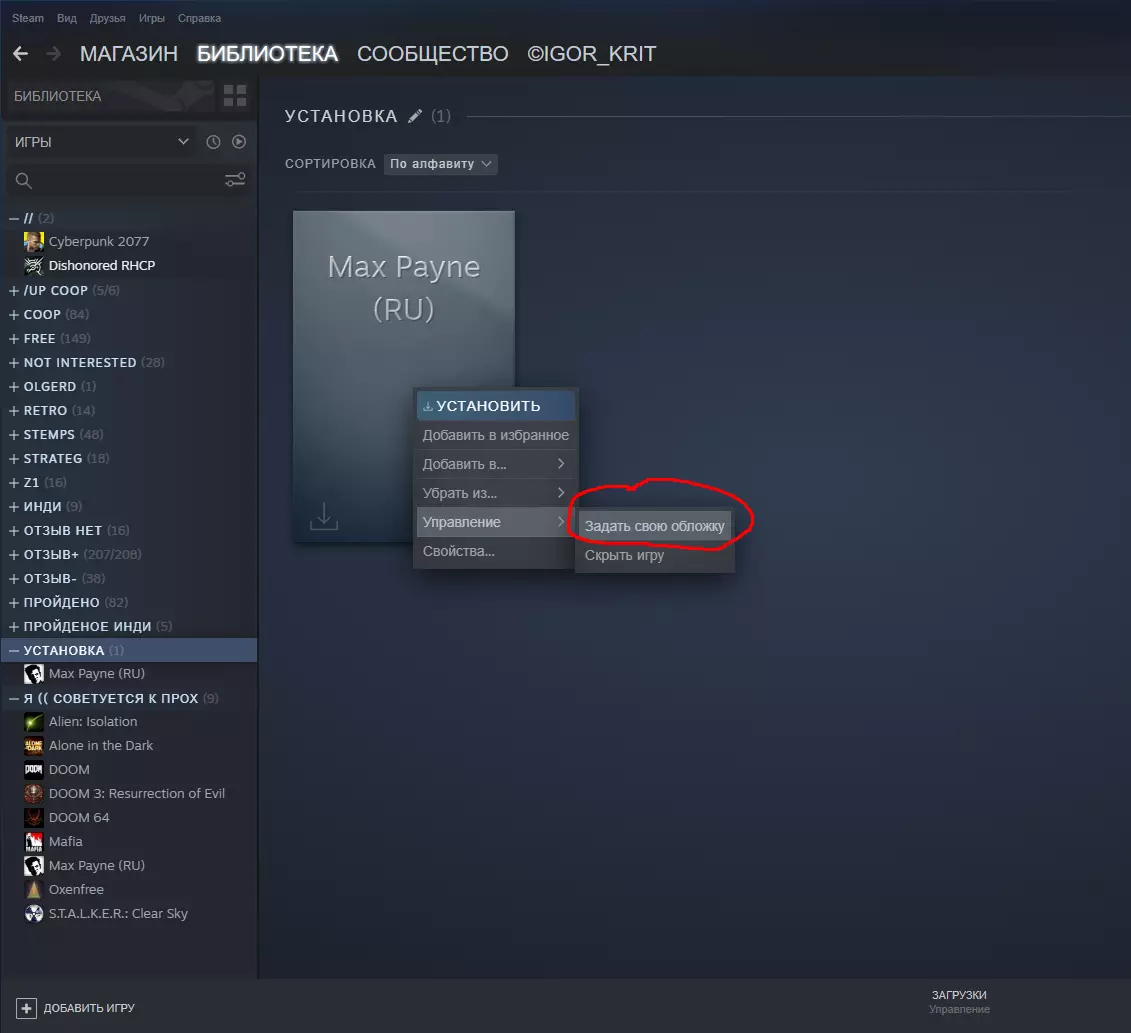
Task: Expand the ОТЗЫВ+ collection
Action: (14, 554)
